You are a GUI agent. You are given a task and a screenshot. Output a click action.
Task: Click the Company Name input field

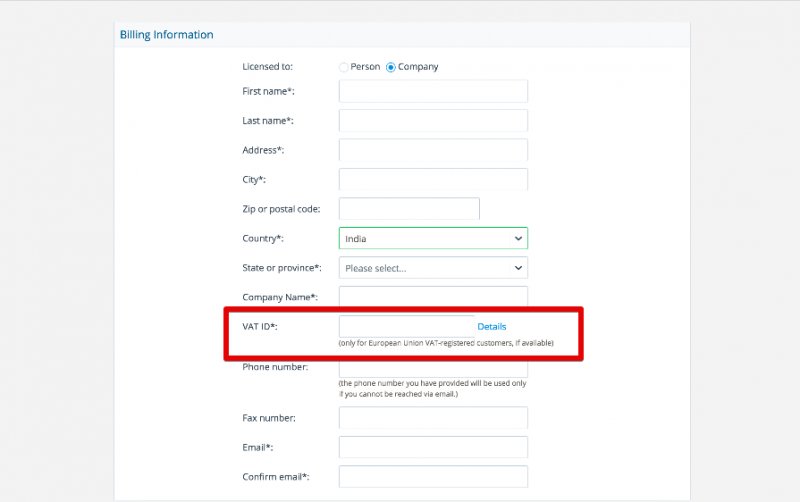click(x=433, y=296)
